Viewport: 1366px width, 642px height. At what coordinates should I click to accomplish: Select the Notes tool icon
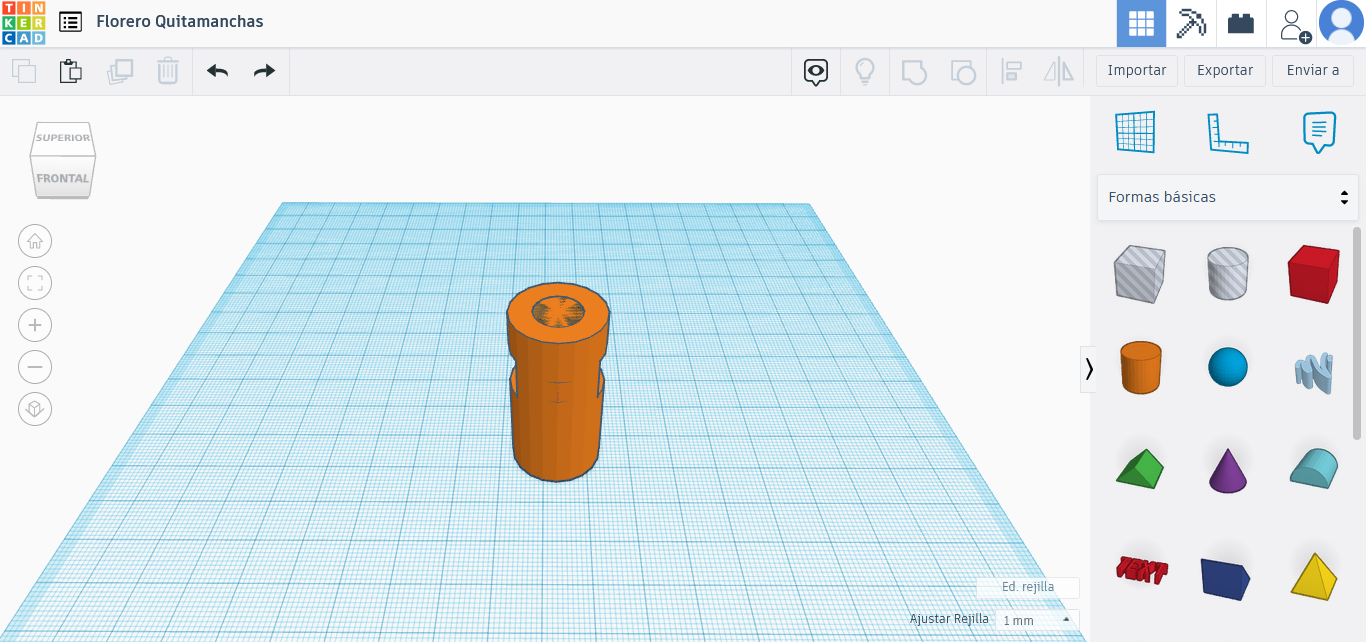(x=1319, y=132)
